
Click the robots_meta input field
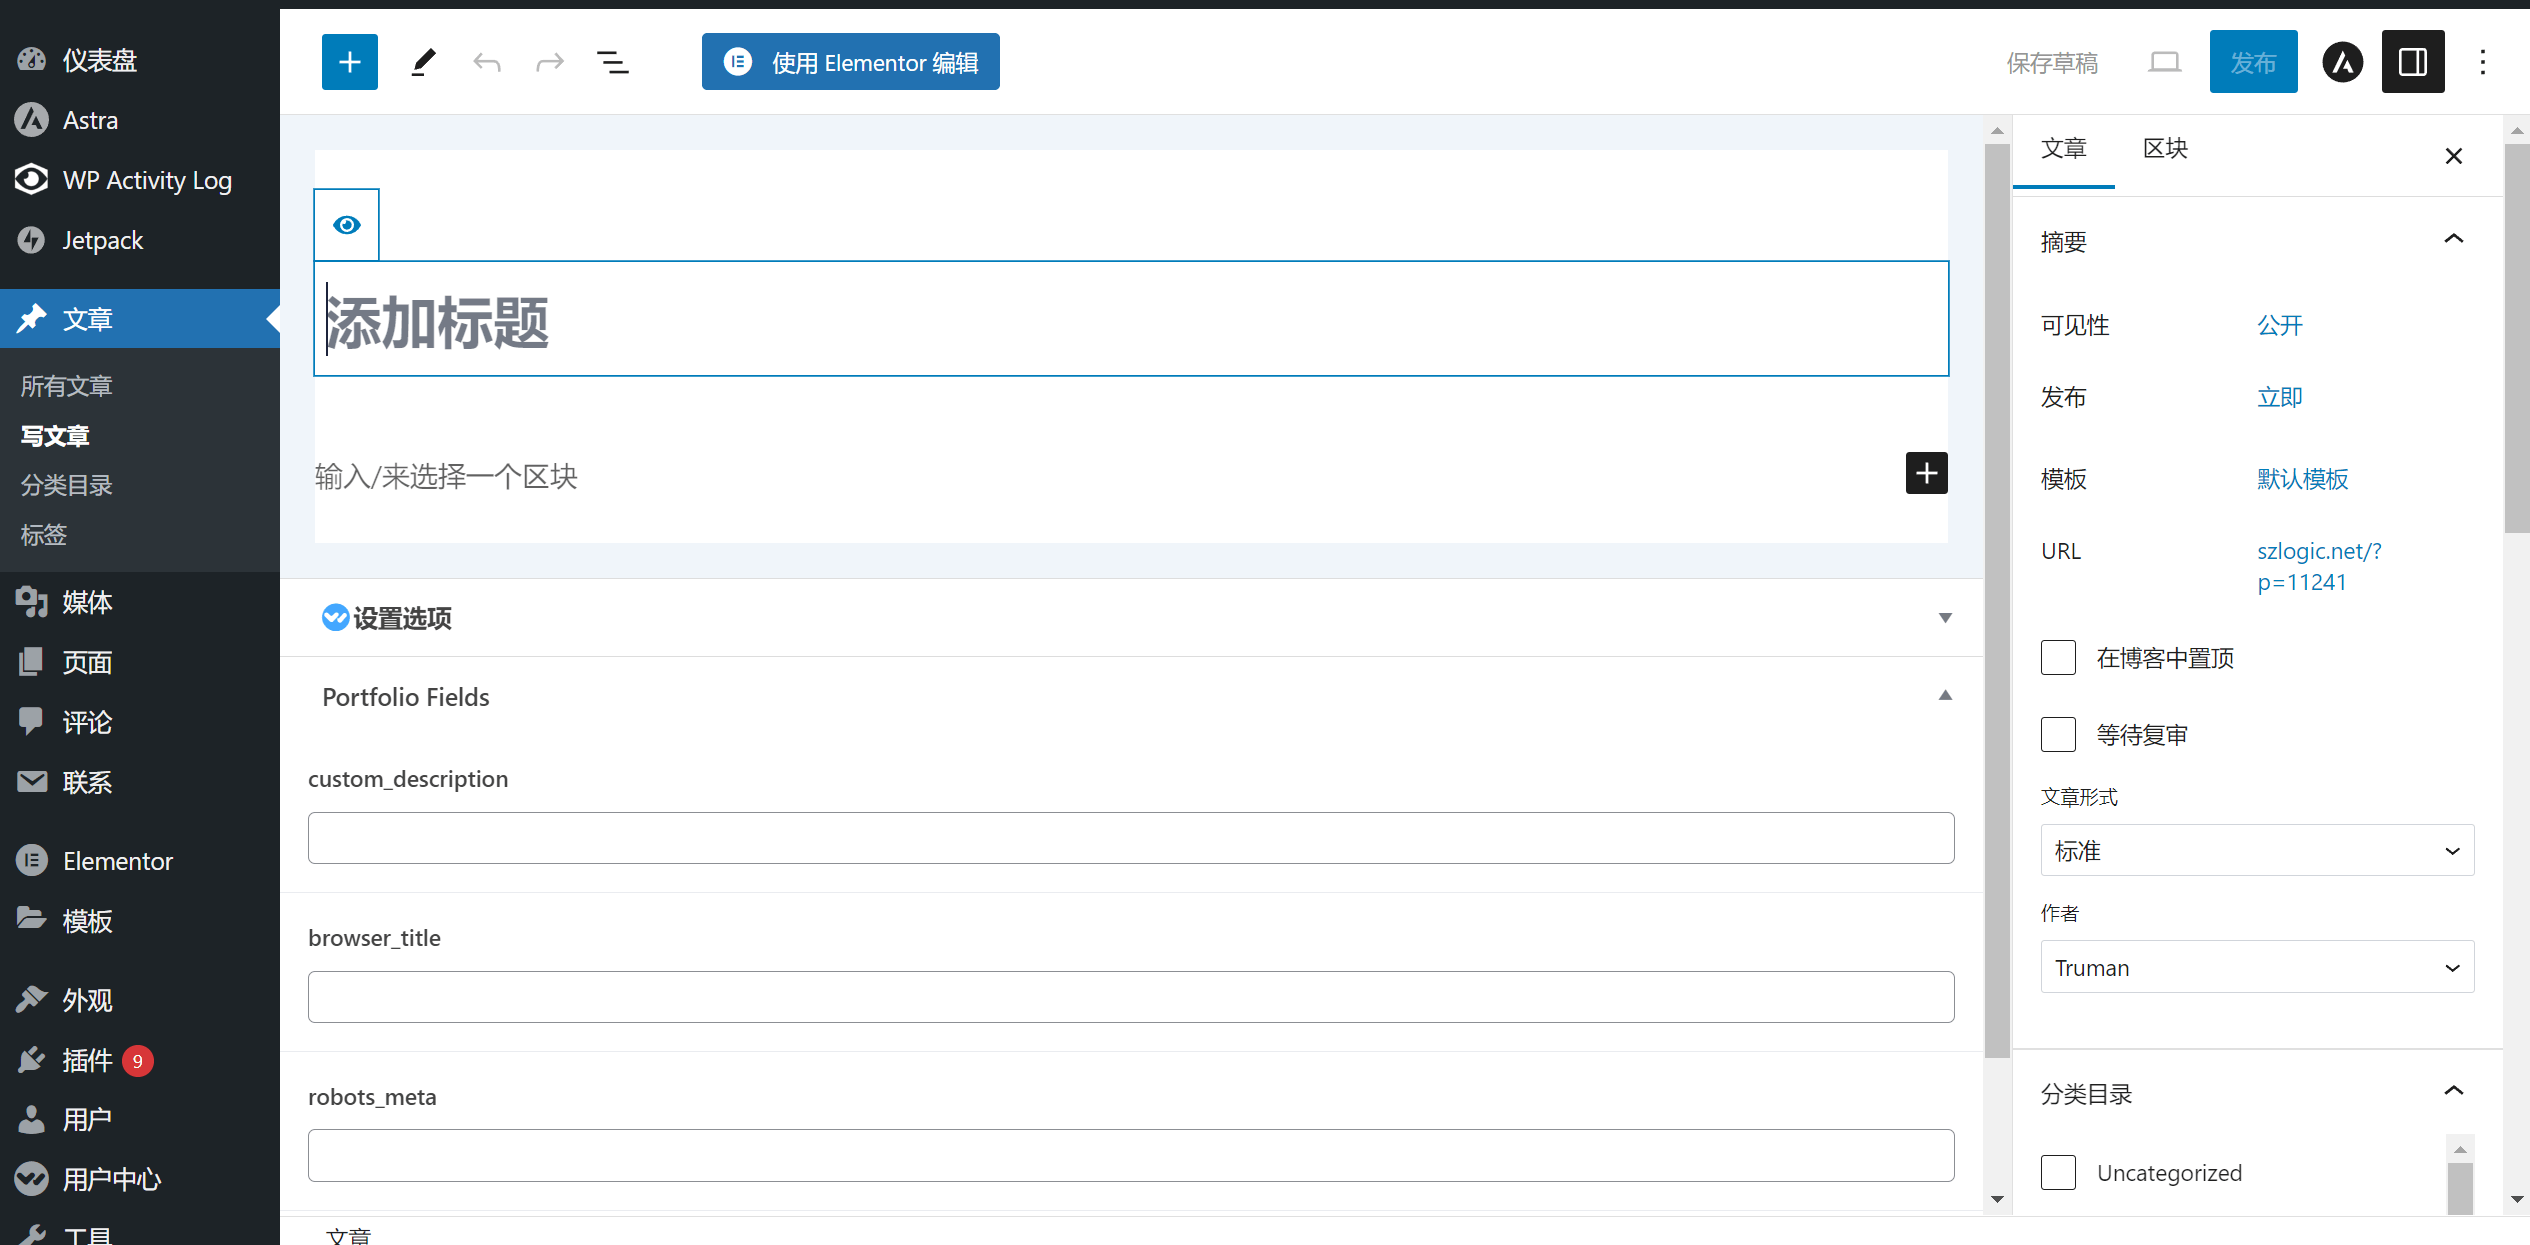tap(1131, 1155)
